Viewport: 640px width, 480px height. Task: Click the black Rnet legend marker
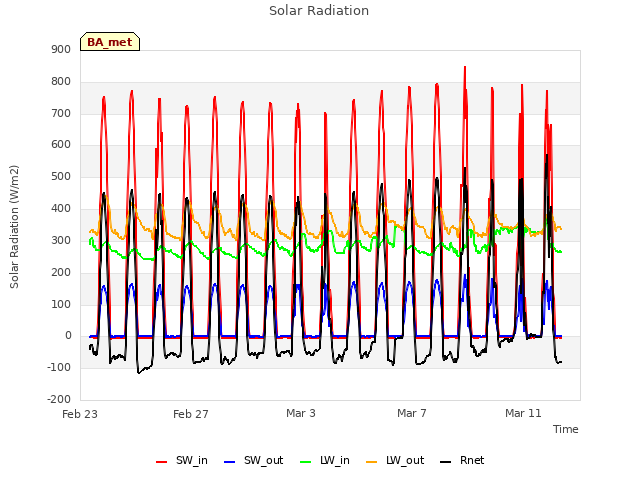(x=446, y=462)
